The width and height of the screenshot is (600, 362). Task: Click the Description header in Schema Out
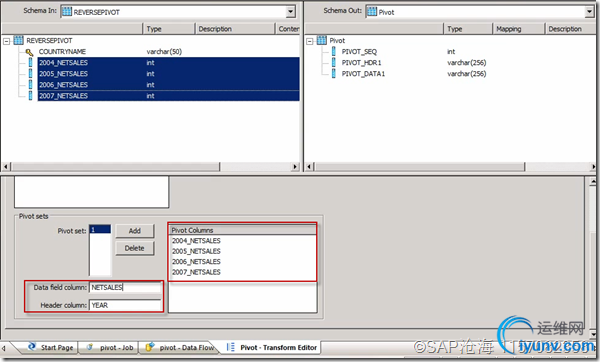tap(570, 29)
